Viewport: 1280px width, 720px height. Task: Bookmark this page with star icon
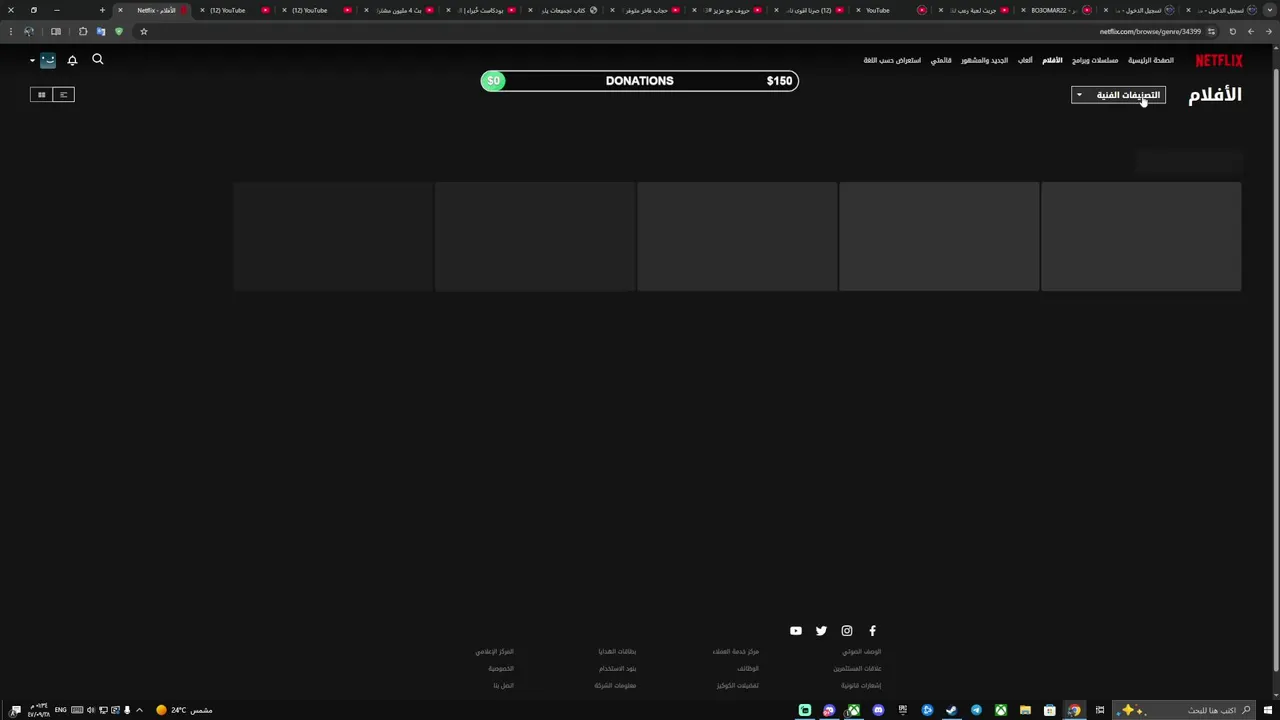point(143,32)
